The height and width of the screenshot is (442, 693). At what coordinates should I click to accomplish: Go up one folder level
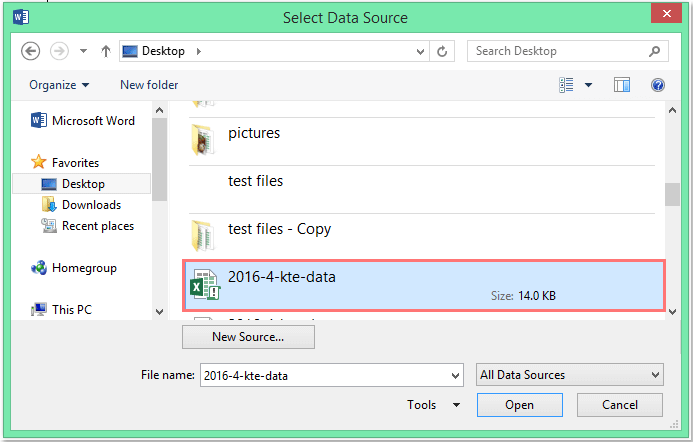106,51
